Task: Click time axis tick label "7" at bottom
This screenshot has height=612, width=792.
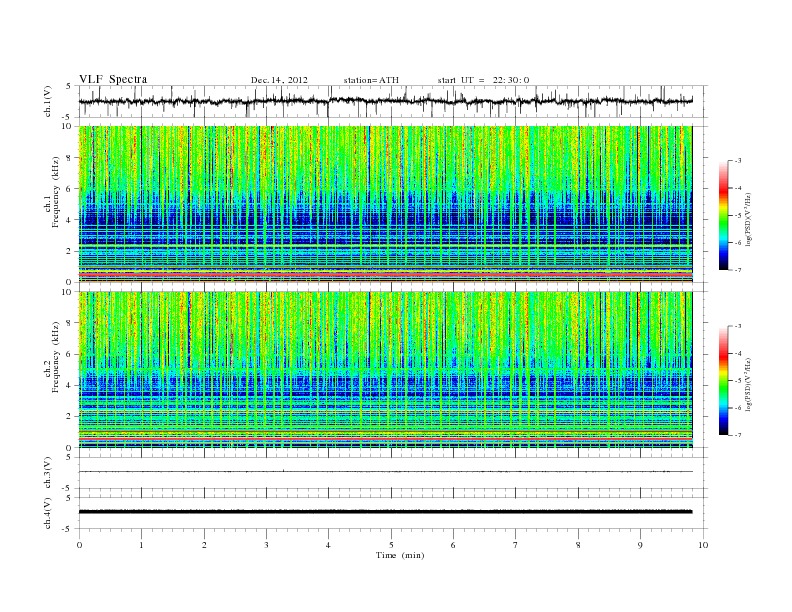Action: pyautogui.click(x=516, y=545)
